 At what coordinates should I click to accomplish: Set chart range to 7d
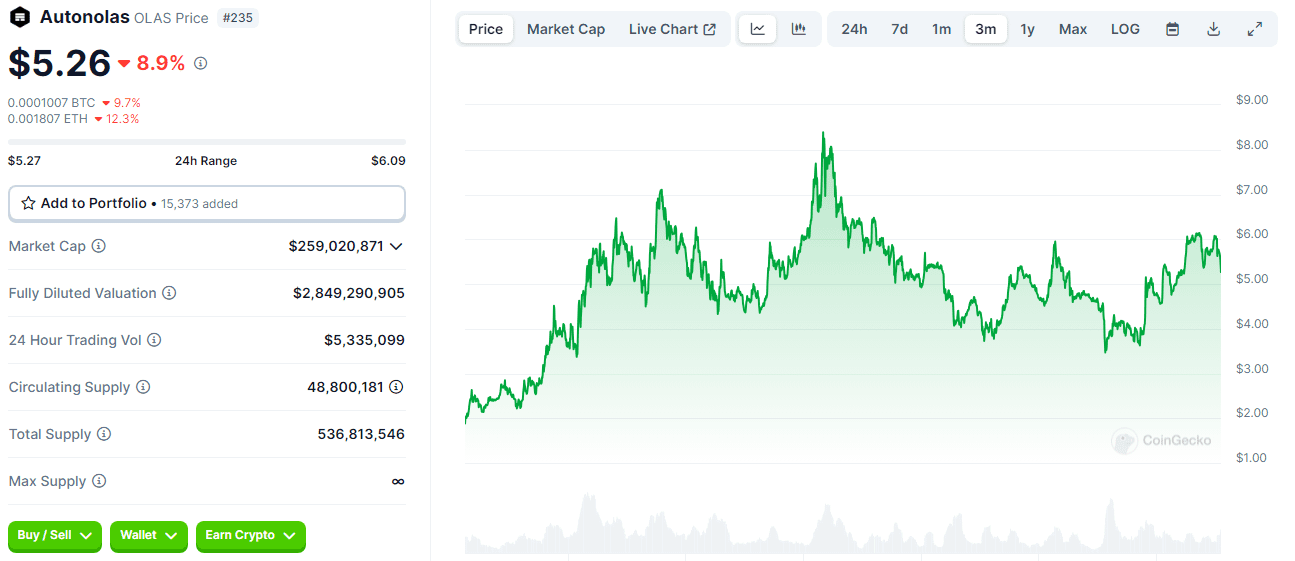900,29
